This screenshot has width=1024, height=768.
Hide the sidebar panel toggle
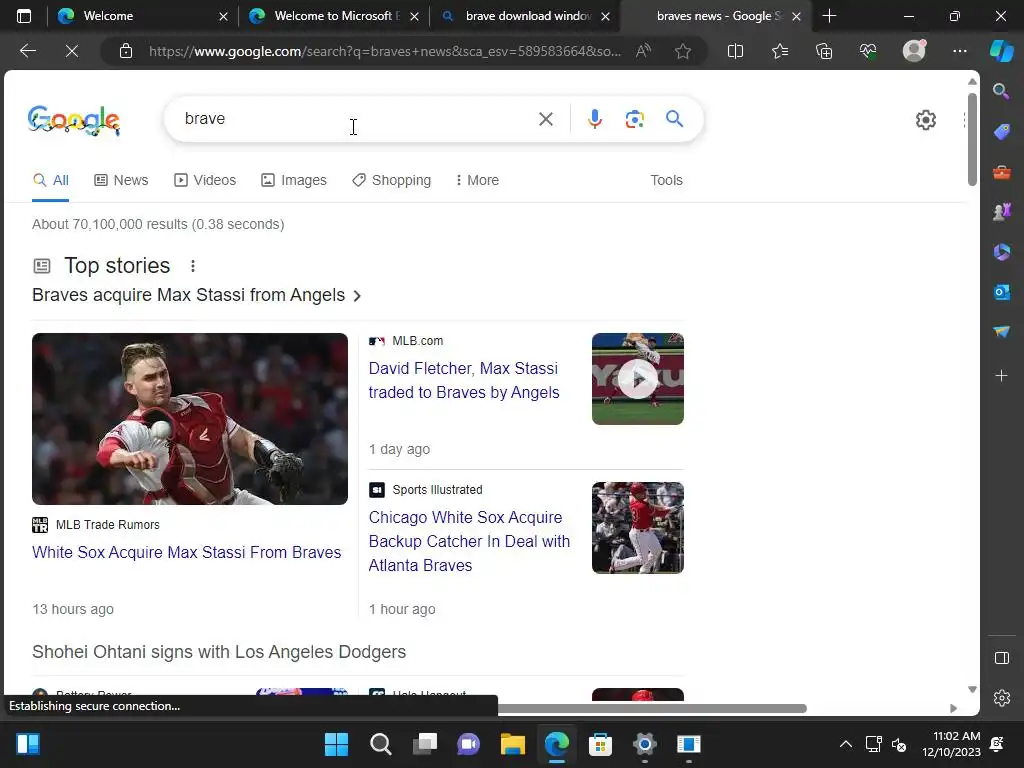(1002, 658)
